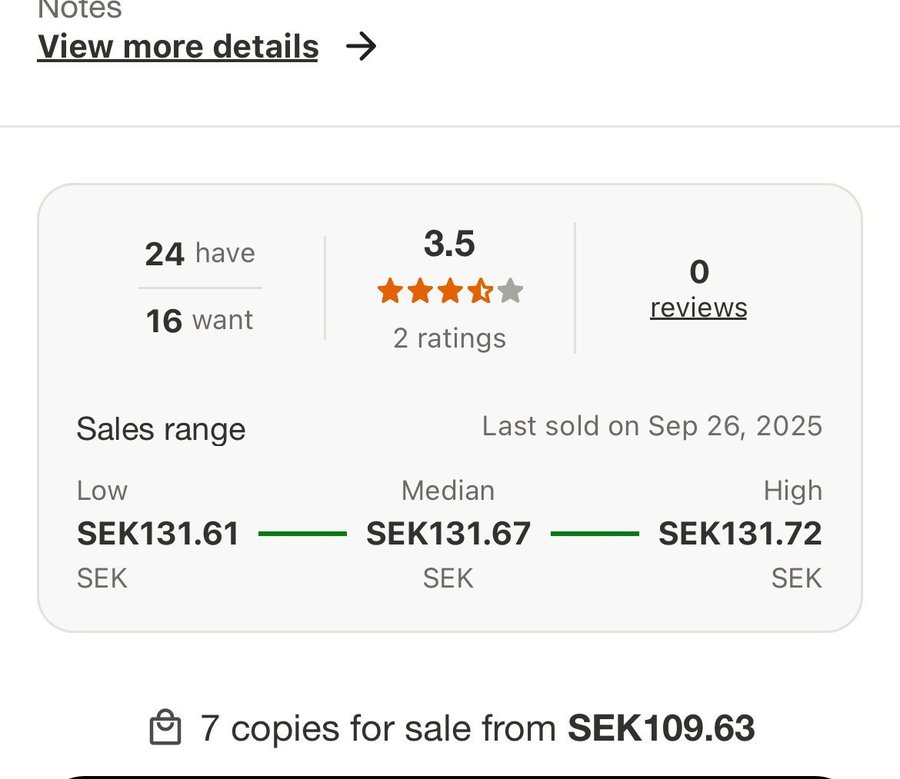
Task: Open the 7 copies for sale listing
Action: 477,728
